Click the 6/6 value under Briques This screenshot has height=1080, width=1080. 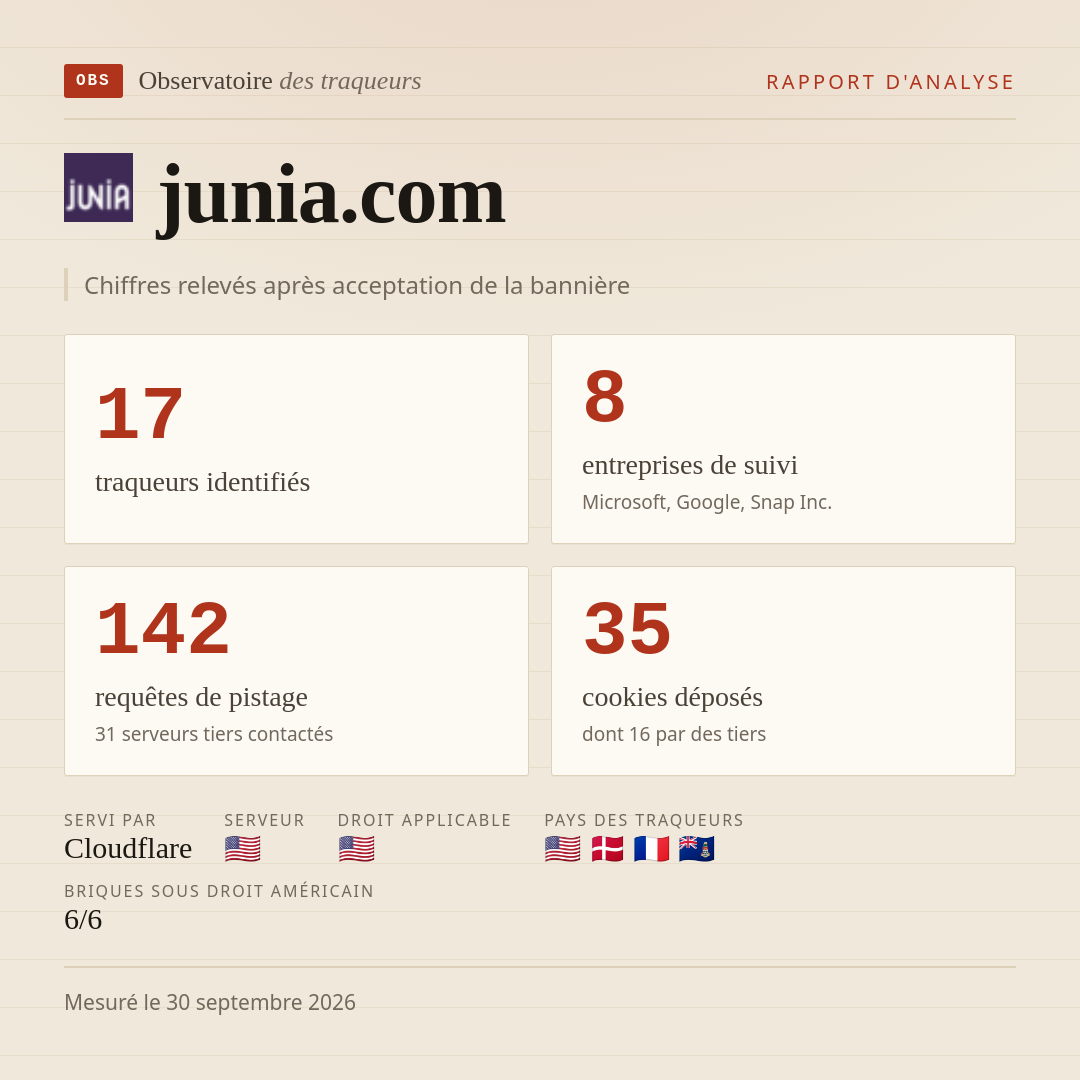(83, 920)
